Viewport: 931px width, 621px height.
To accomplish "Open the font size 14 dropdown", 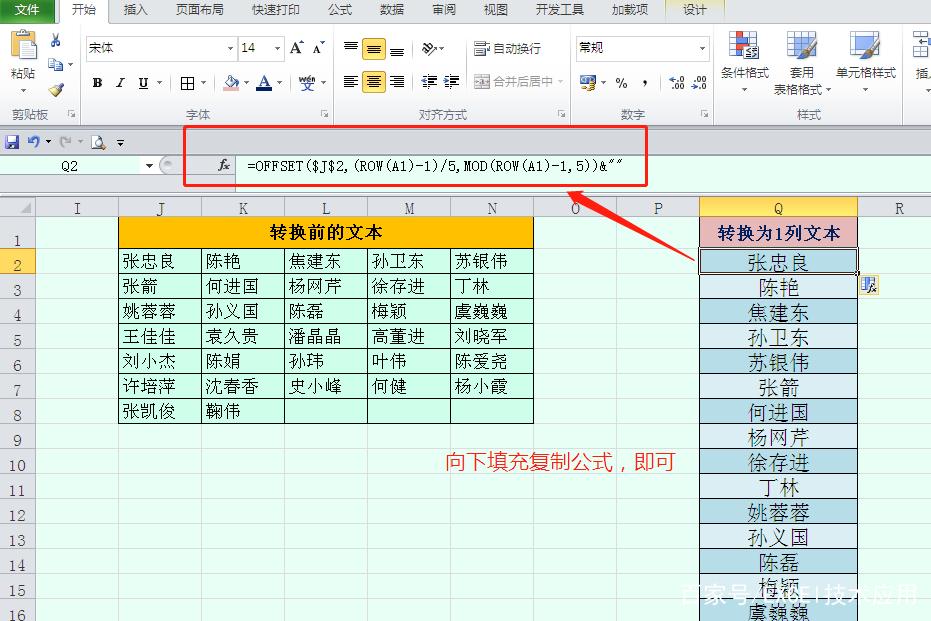I will 277,48.
